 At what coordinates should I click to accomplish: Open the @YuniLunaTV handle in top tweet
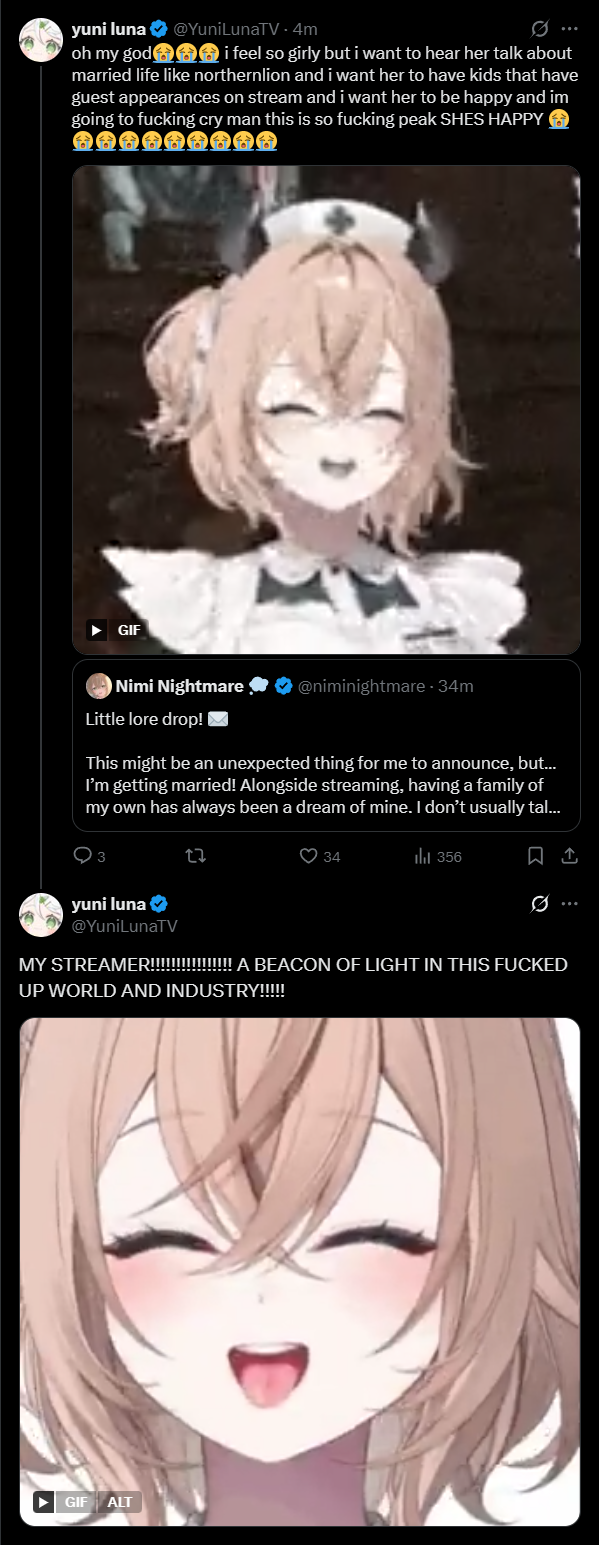229,29
